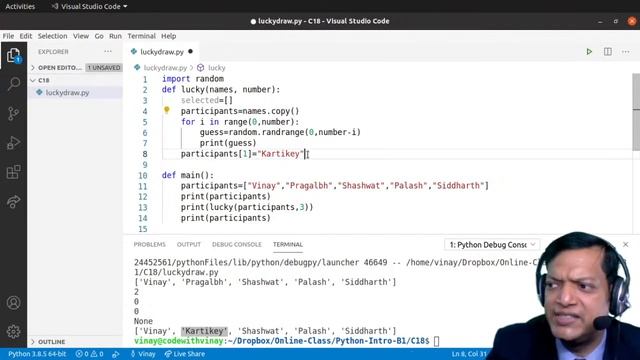640x360 pixels.
Task: Open Explorer panel more actions ellipsis
Action: 108,51
